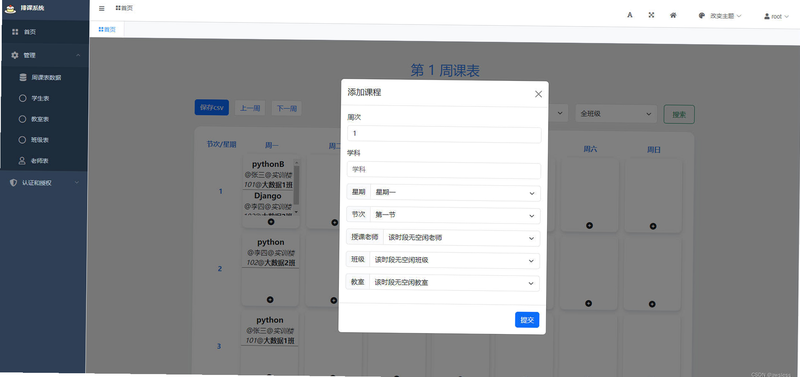Open the 改变主题 theme dropdown
Image resolution: width=800 pixels, height=377 pixels.
(720, 16)
